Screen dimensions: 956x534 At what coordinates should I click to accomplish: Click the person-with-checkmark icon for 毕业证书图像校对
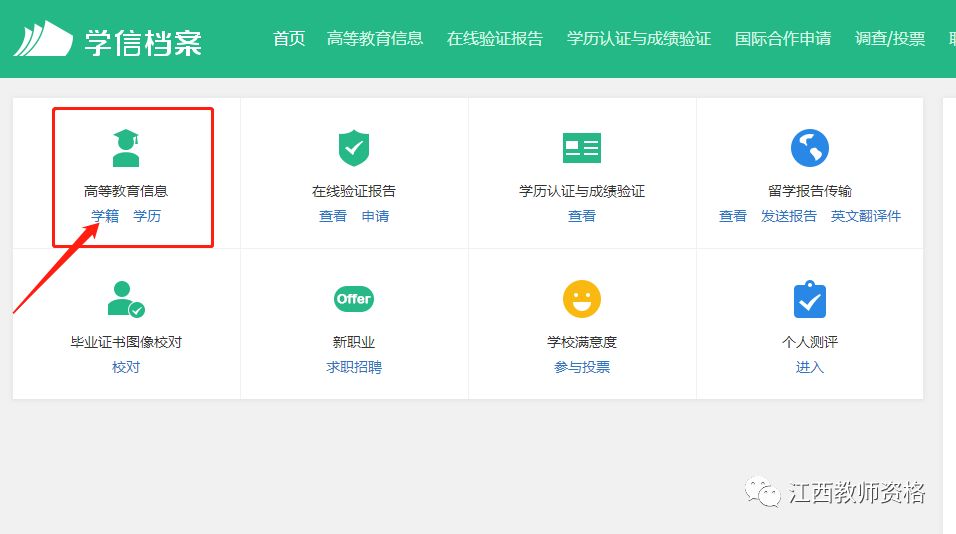point(126,299)
